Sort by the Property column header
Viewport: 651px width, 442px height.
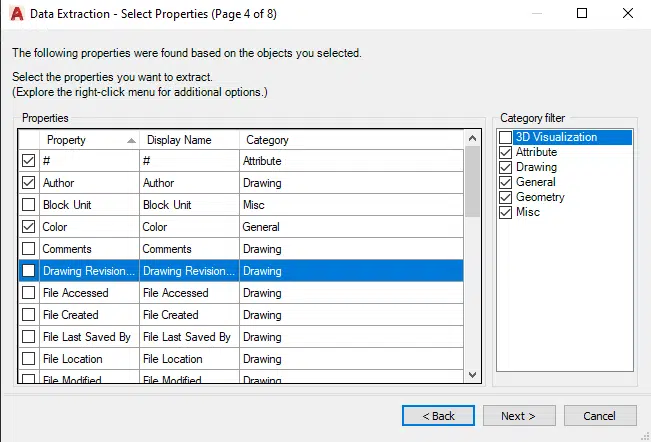click(x=89, y=140)
